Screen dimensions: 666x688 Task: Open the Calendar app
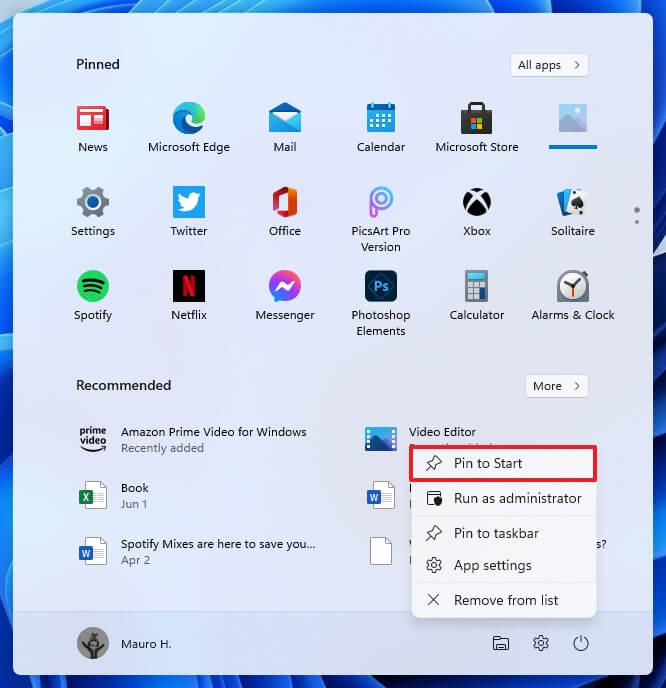[381, 128]
